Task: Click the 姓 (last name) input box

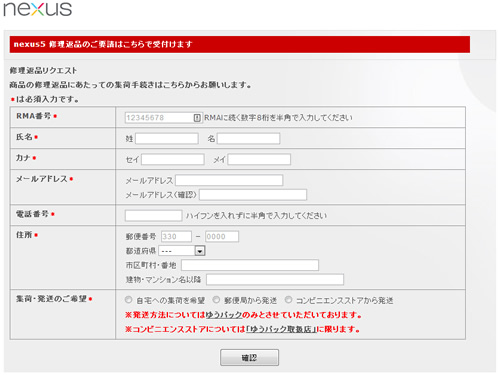Action: (x=167, y=139)
